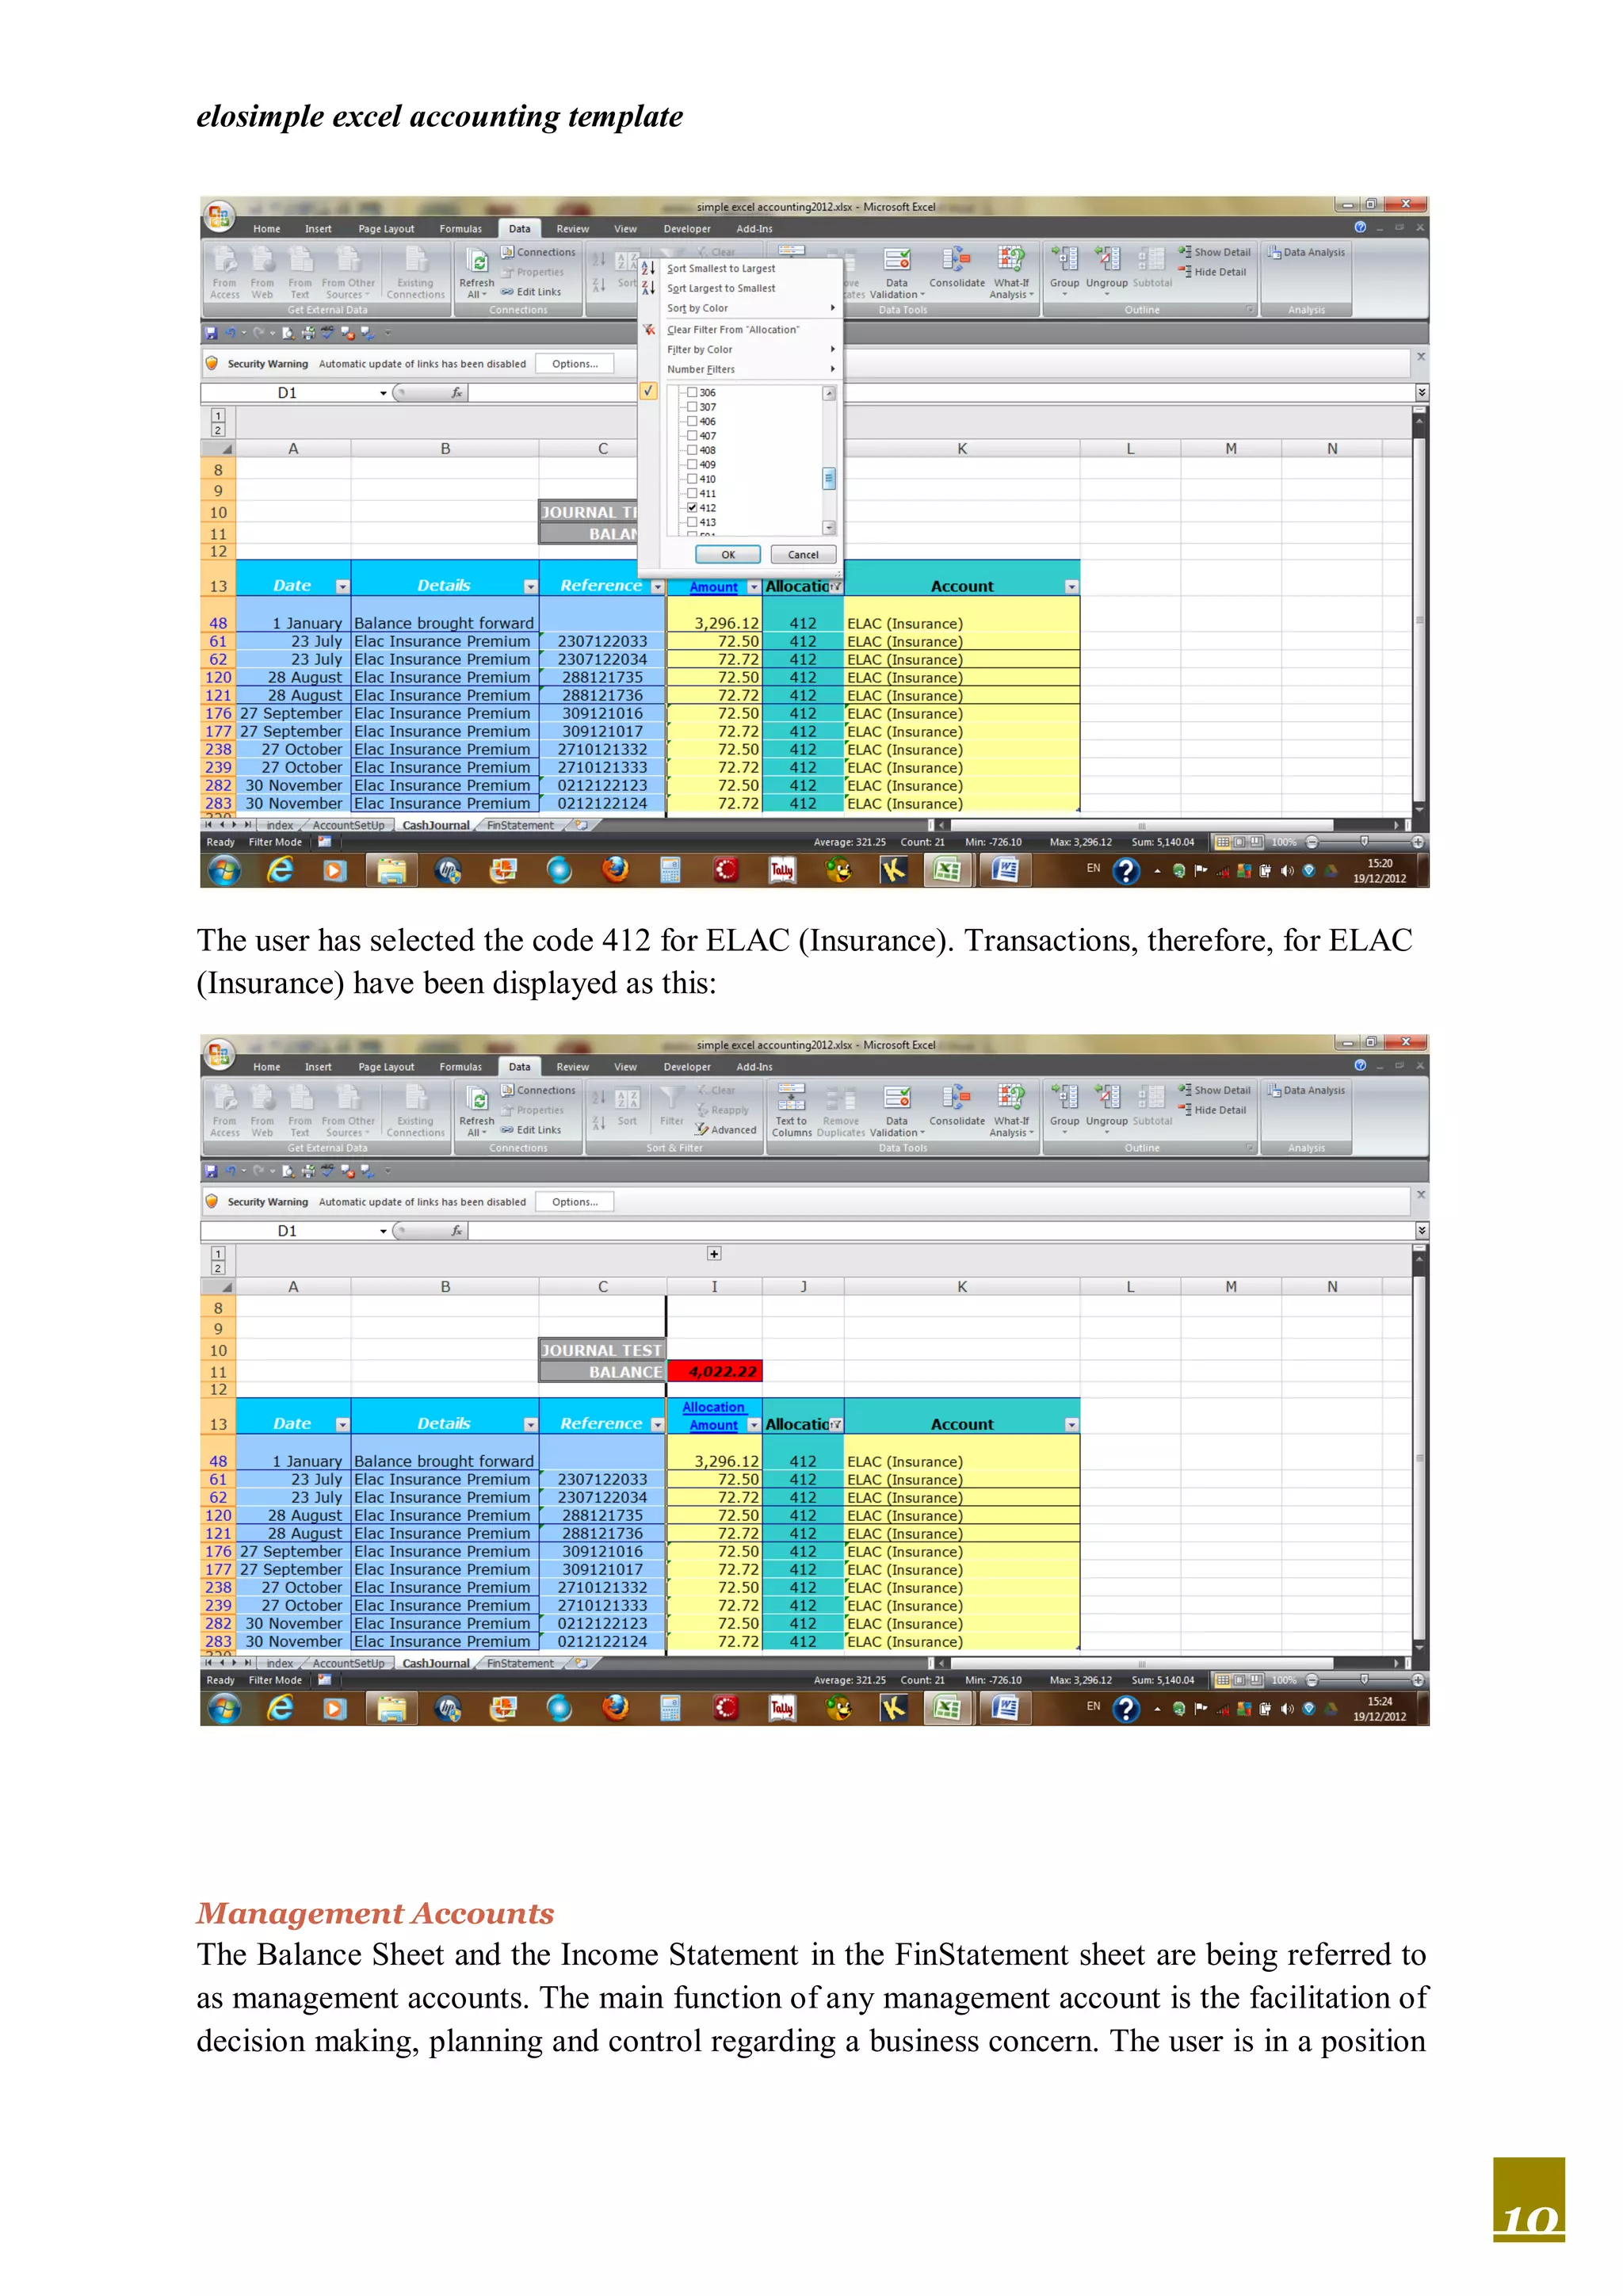Viewport: 1623px width, 2296px height.
Task: Click the fx Insert Function icon in lower window
Action: pos(456,1231)
